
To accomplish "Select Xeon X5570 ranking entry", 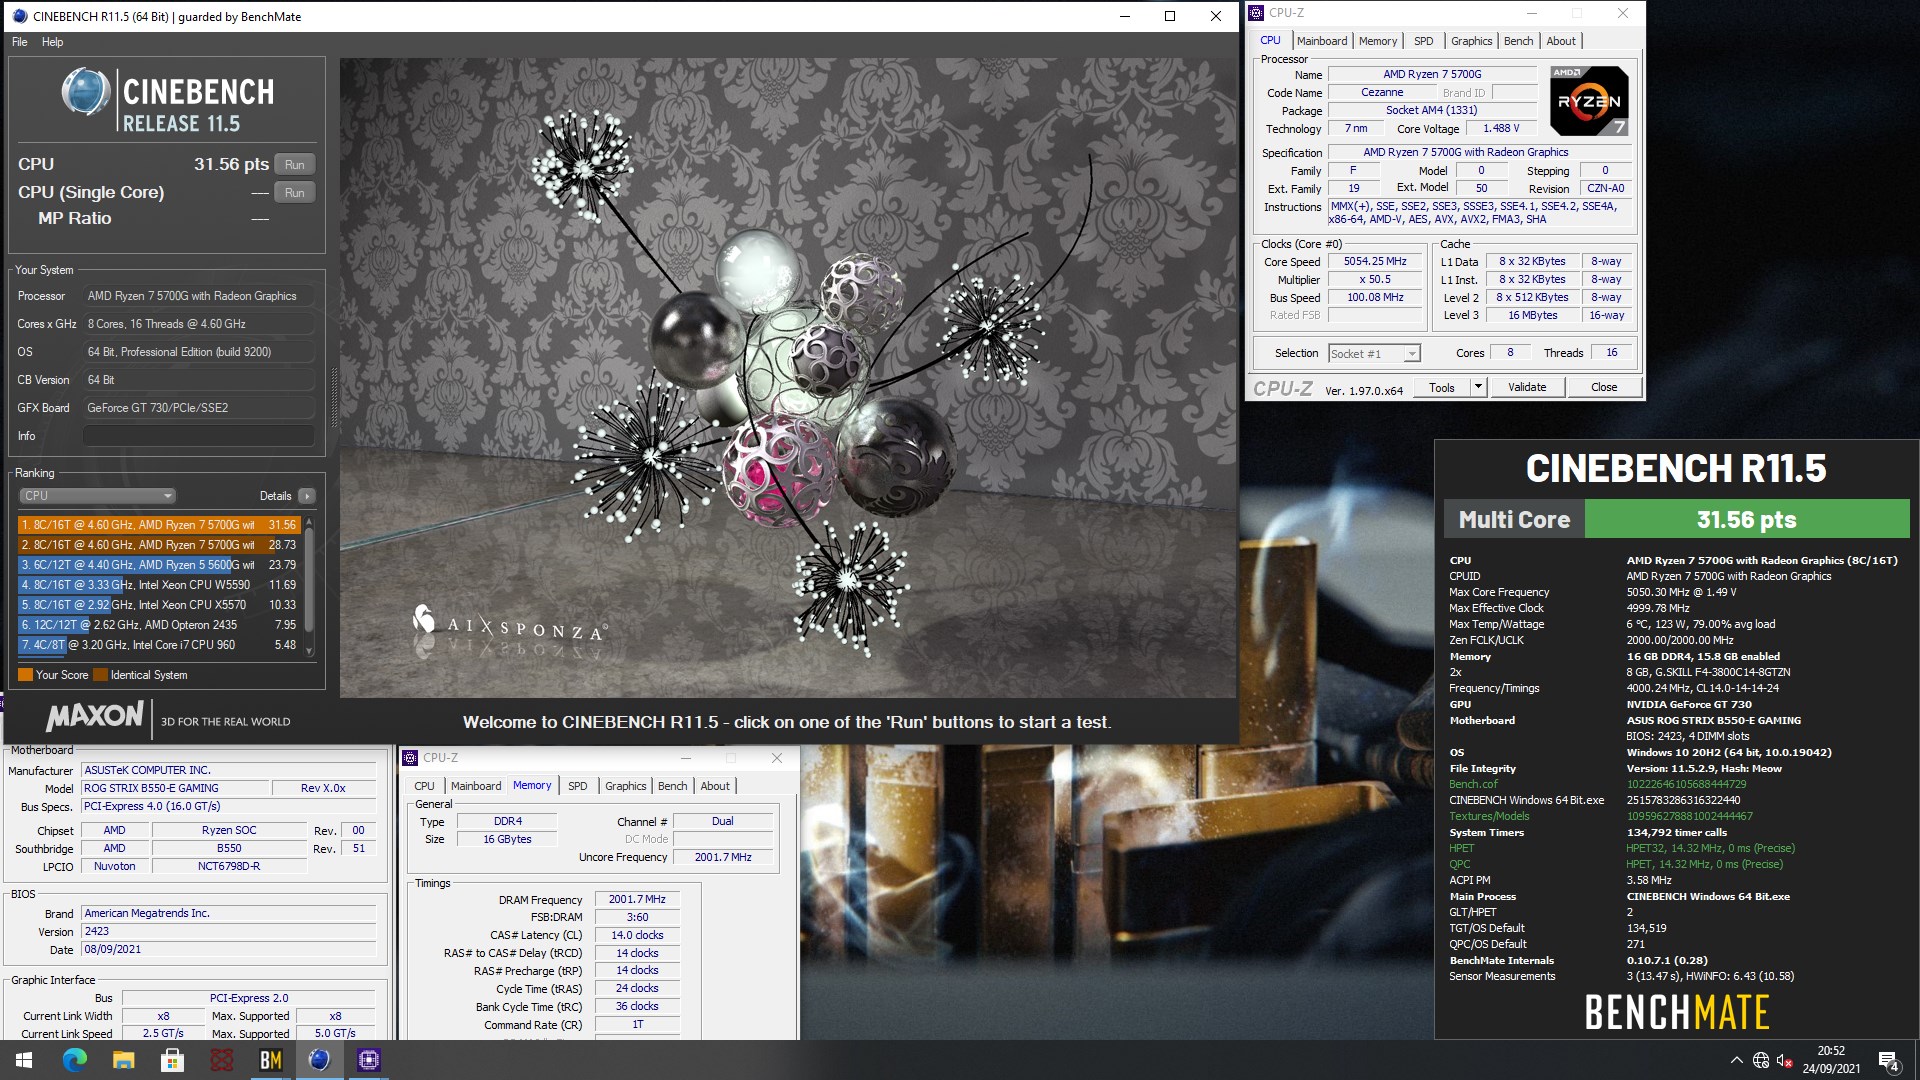I will pyautogui.click(x=159, y=605).
